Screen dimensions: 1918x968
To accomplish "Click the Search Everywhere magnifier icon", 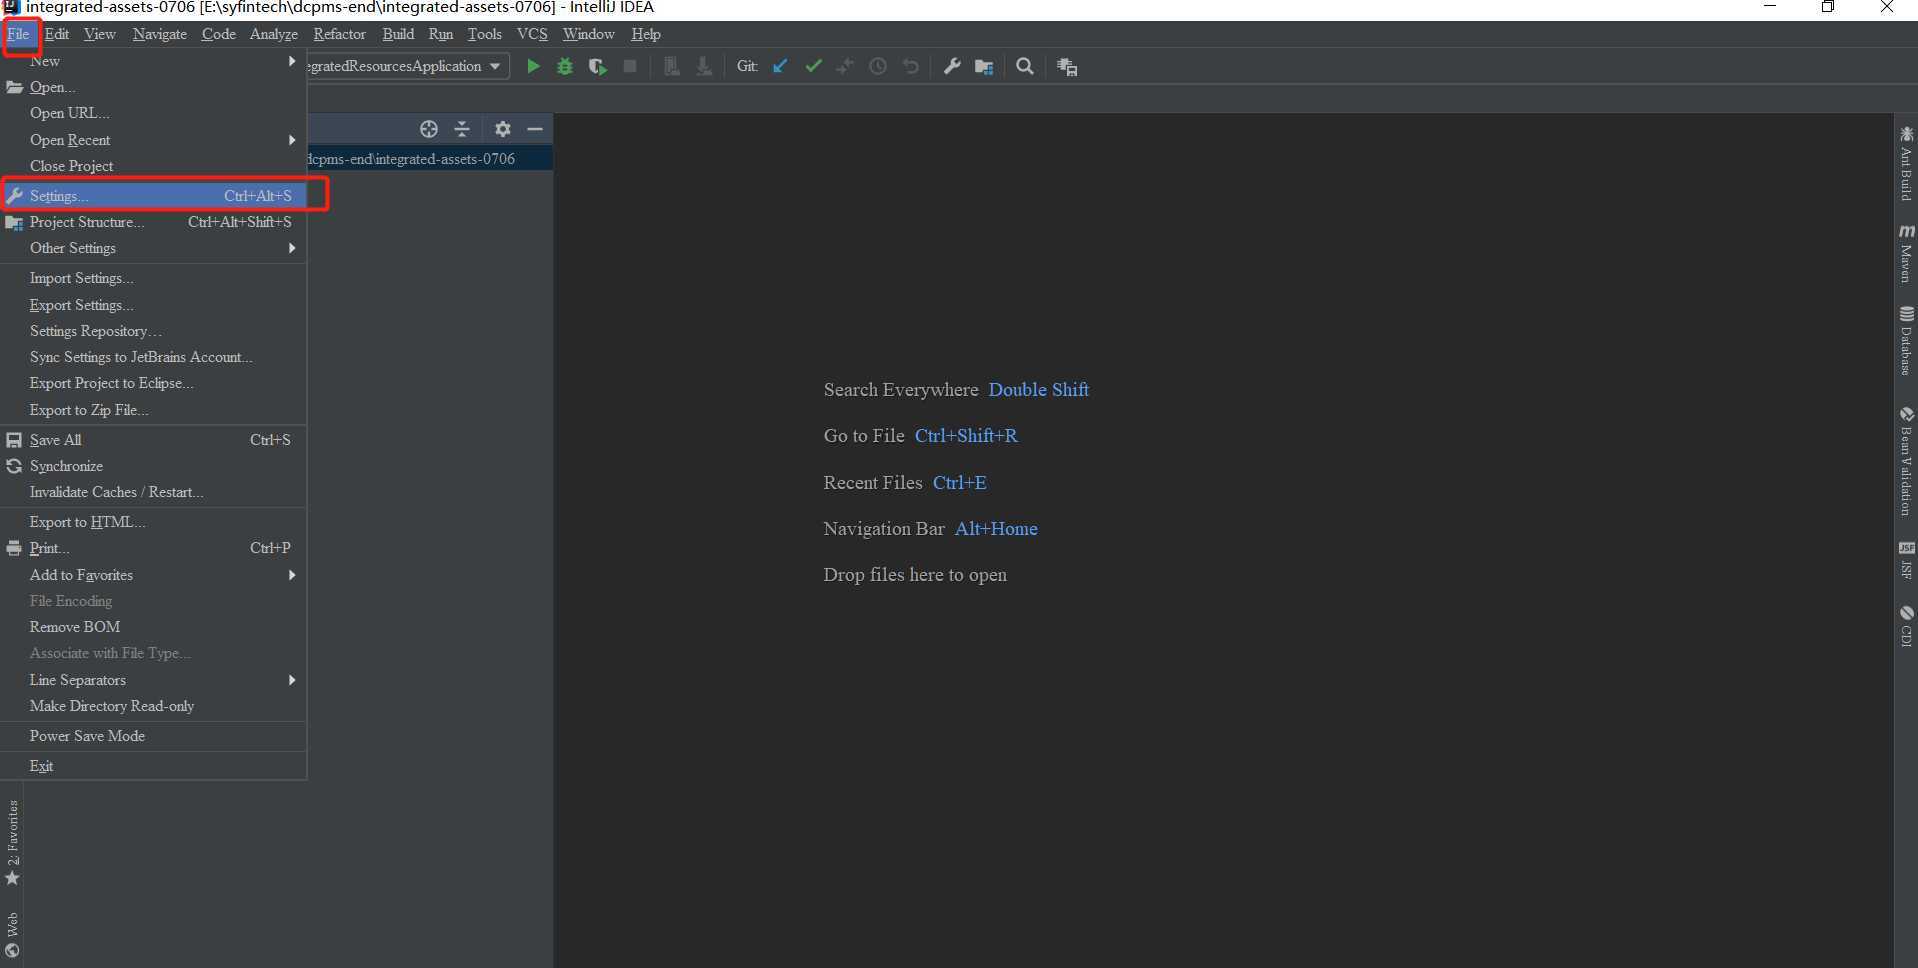I will [1025, 66].
